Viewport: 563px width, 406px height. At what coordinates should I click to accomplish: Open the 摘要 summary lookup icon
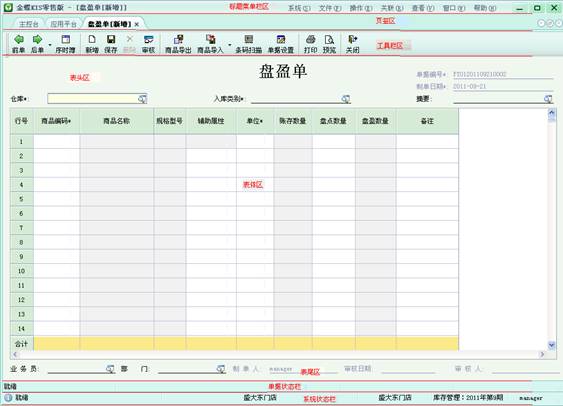pos(548,99)
